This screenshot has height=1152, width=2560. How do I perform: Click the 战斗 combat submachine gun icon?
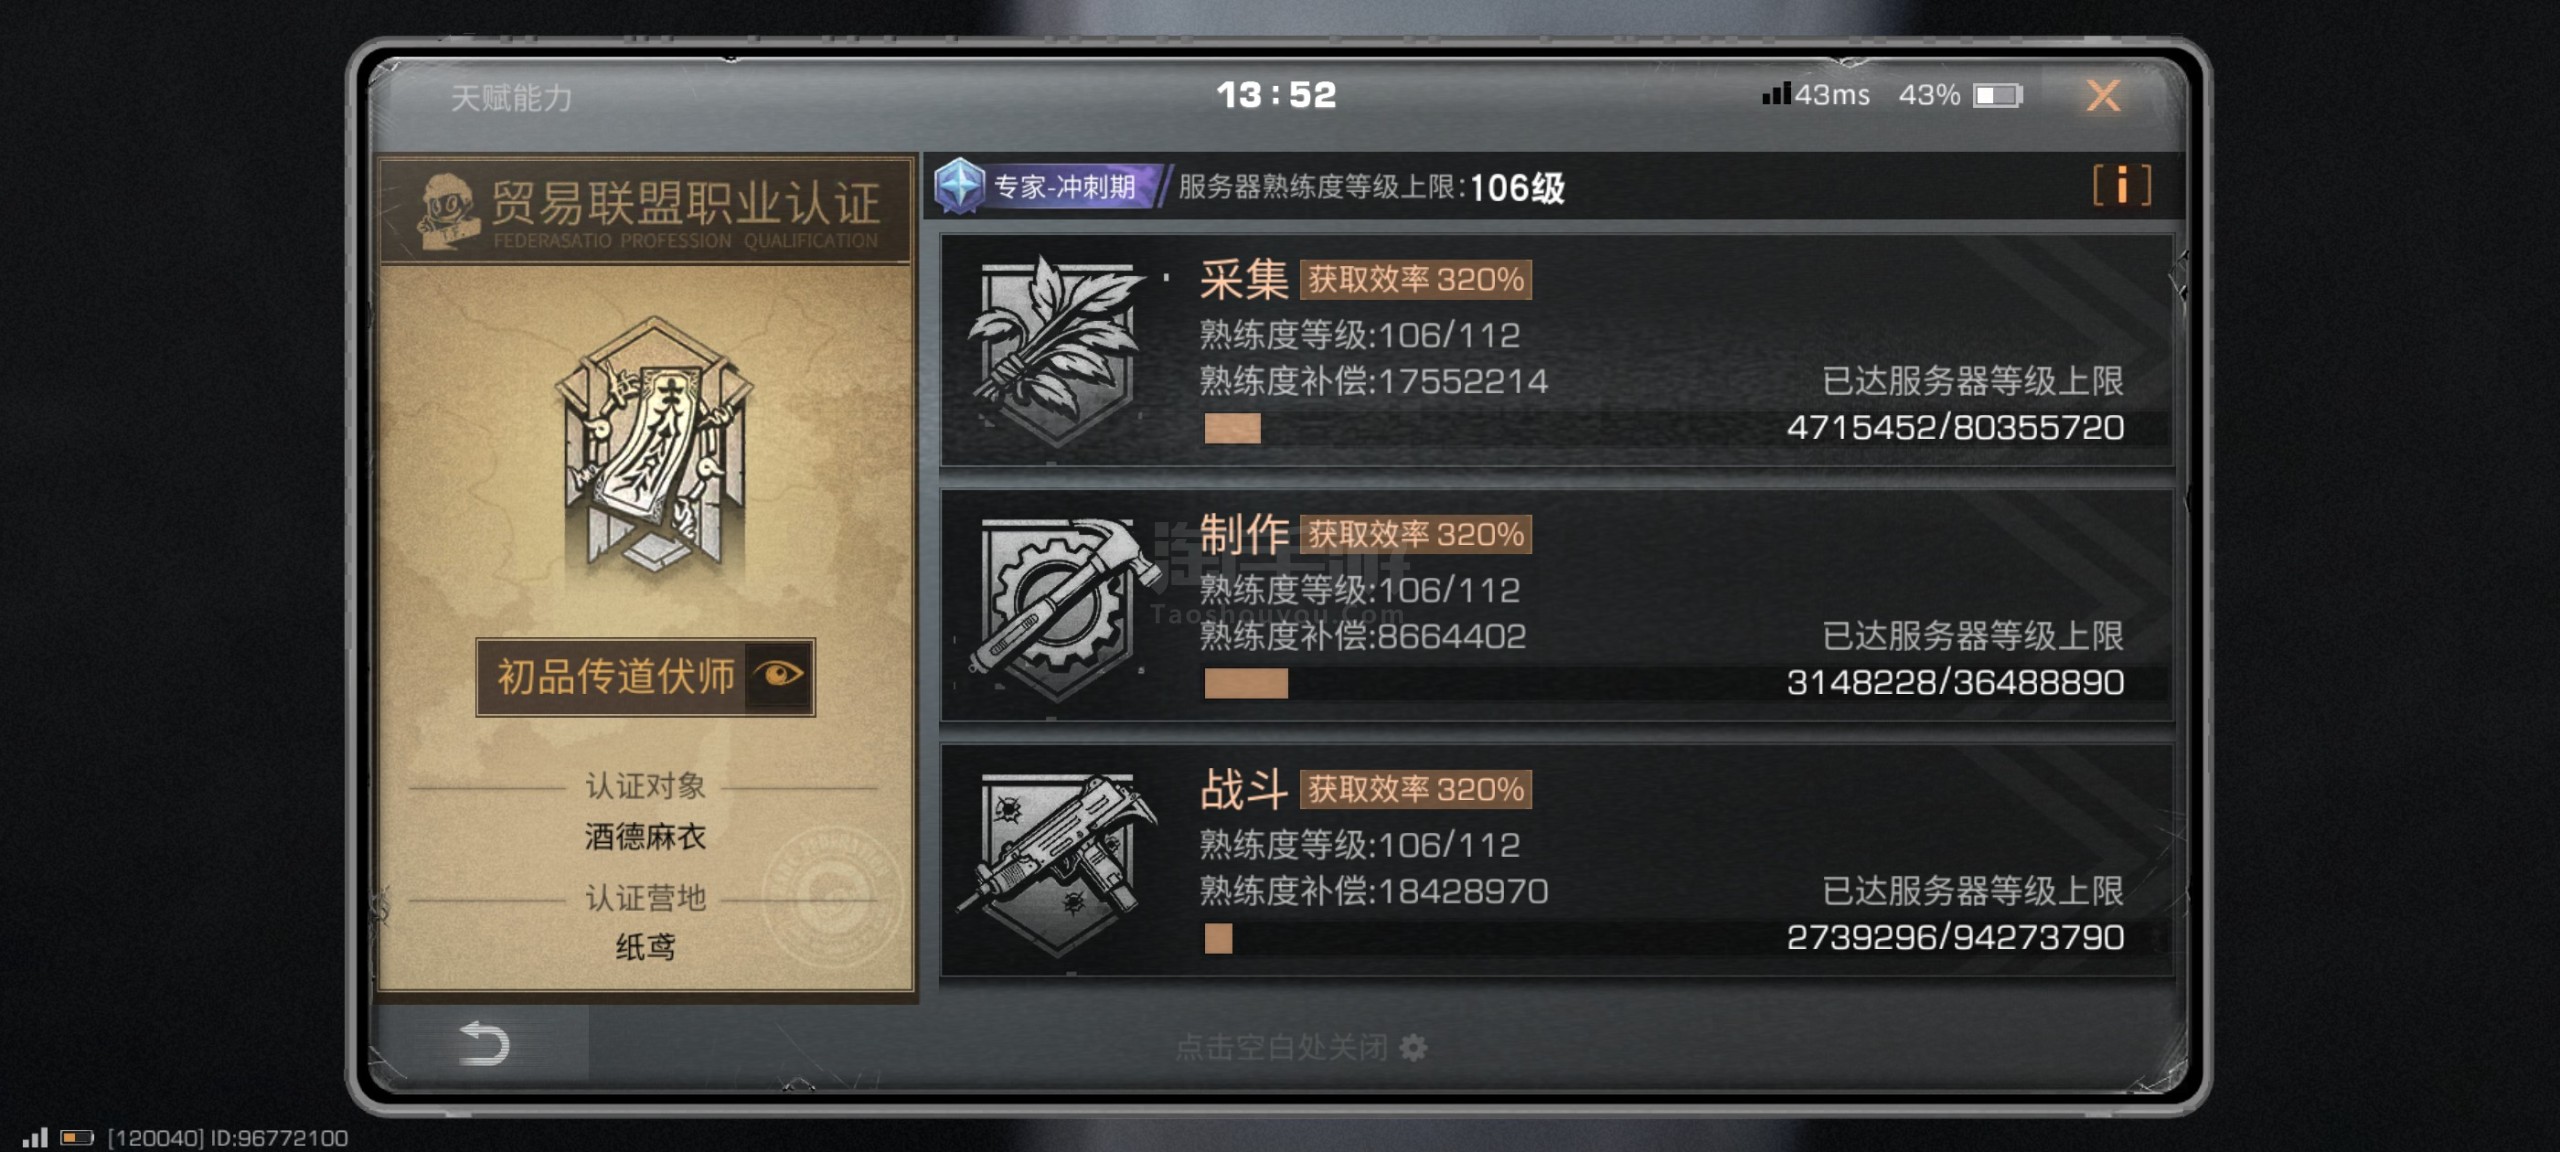click(1058, 862)
